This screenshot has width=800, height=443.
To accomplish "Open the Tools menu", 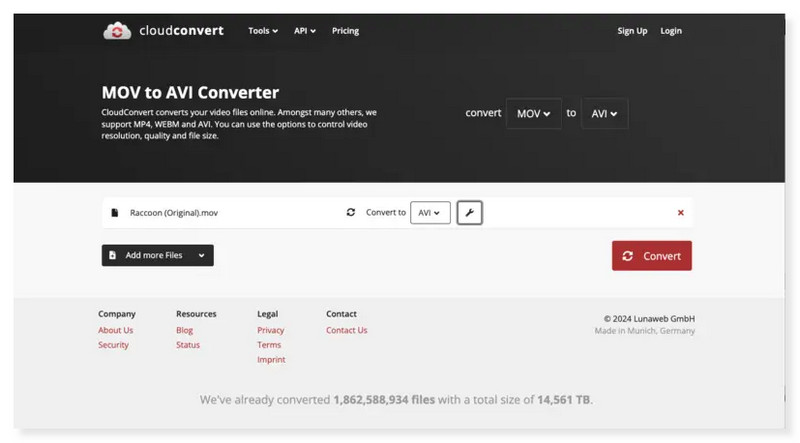I will tap(263, 31).
